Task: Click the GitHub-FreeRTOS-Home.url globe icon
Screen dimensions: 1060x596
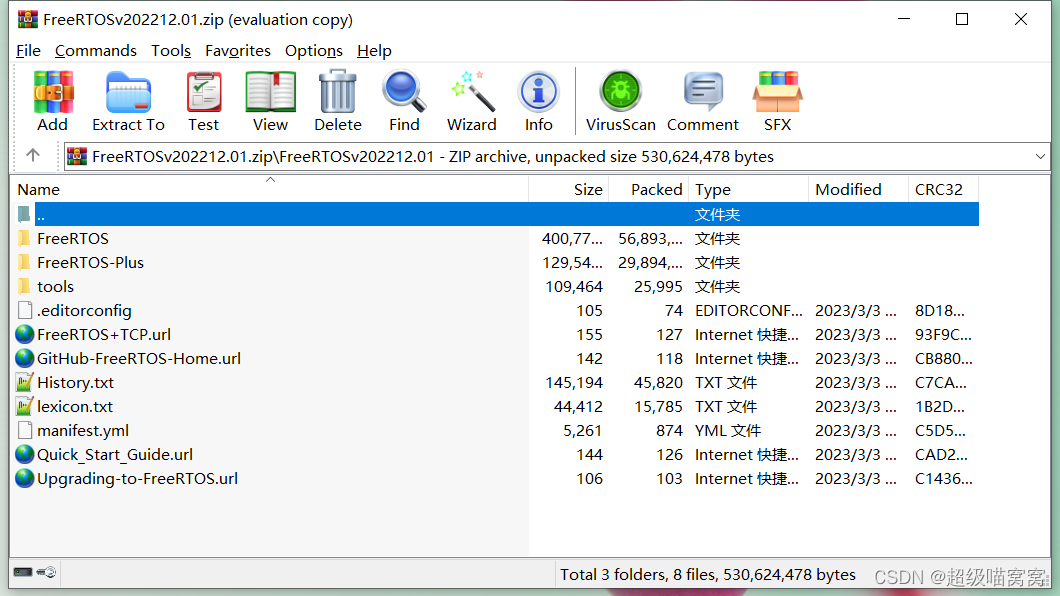Action: point(24,358)
